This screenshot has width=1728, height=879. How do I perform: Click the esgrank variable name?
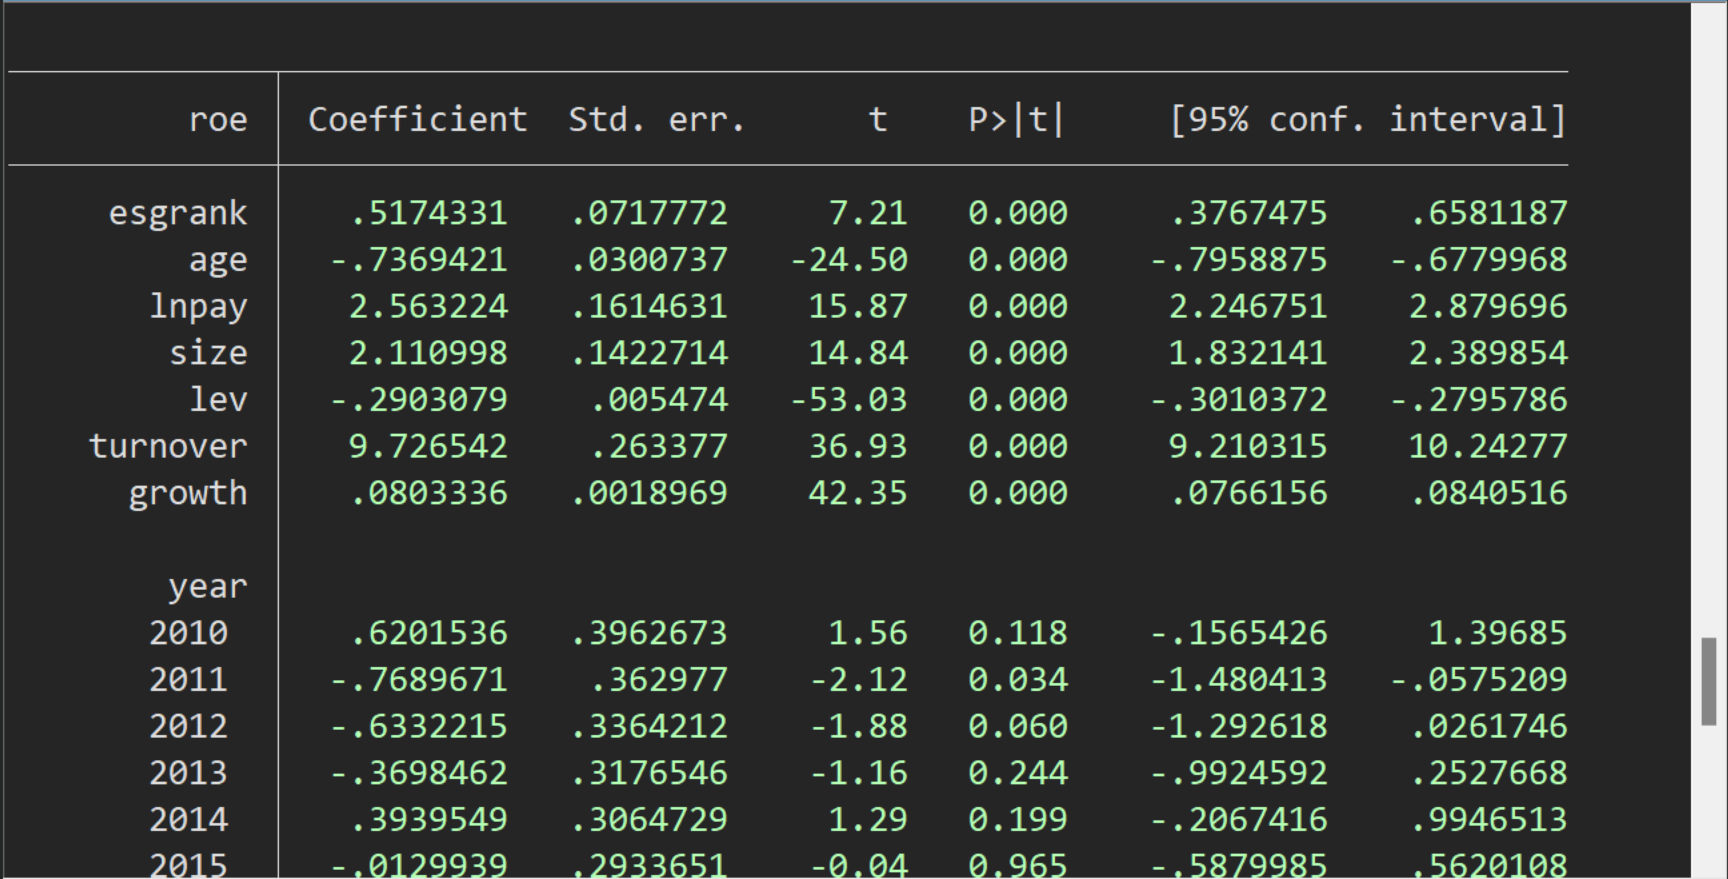[178, 213]
